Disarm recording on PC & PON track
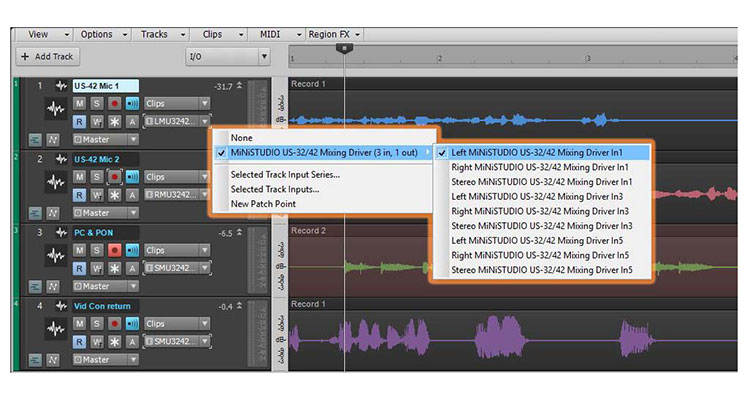Screen dimensions: 748x400 (x=114, y=250)
